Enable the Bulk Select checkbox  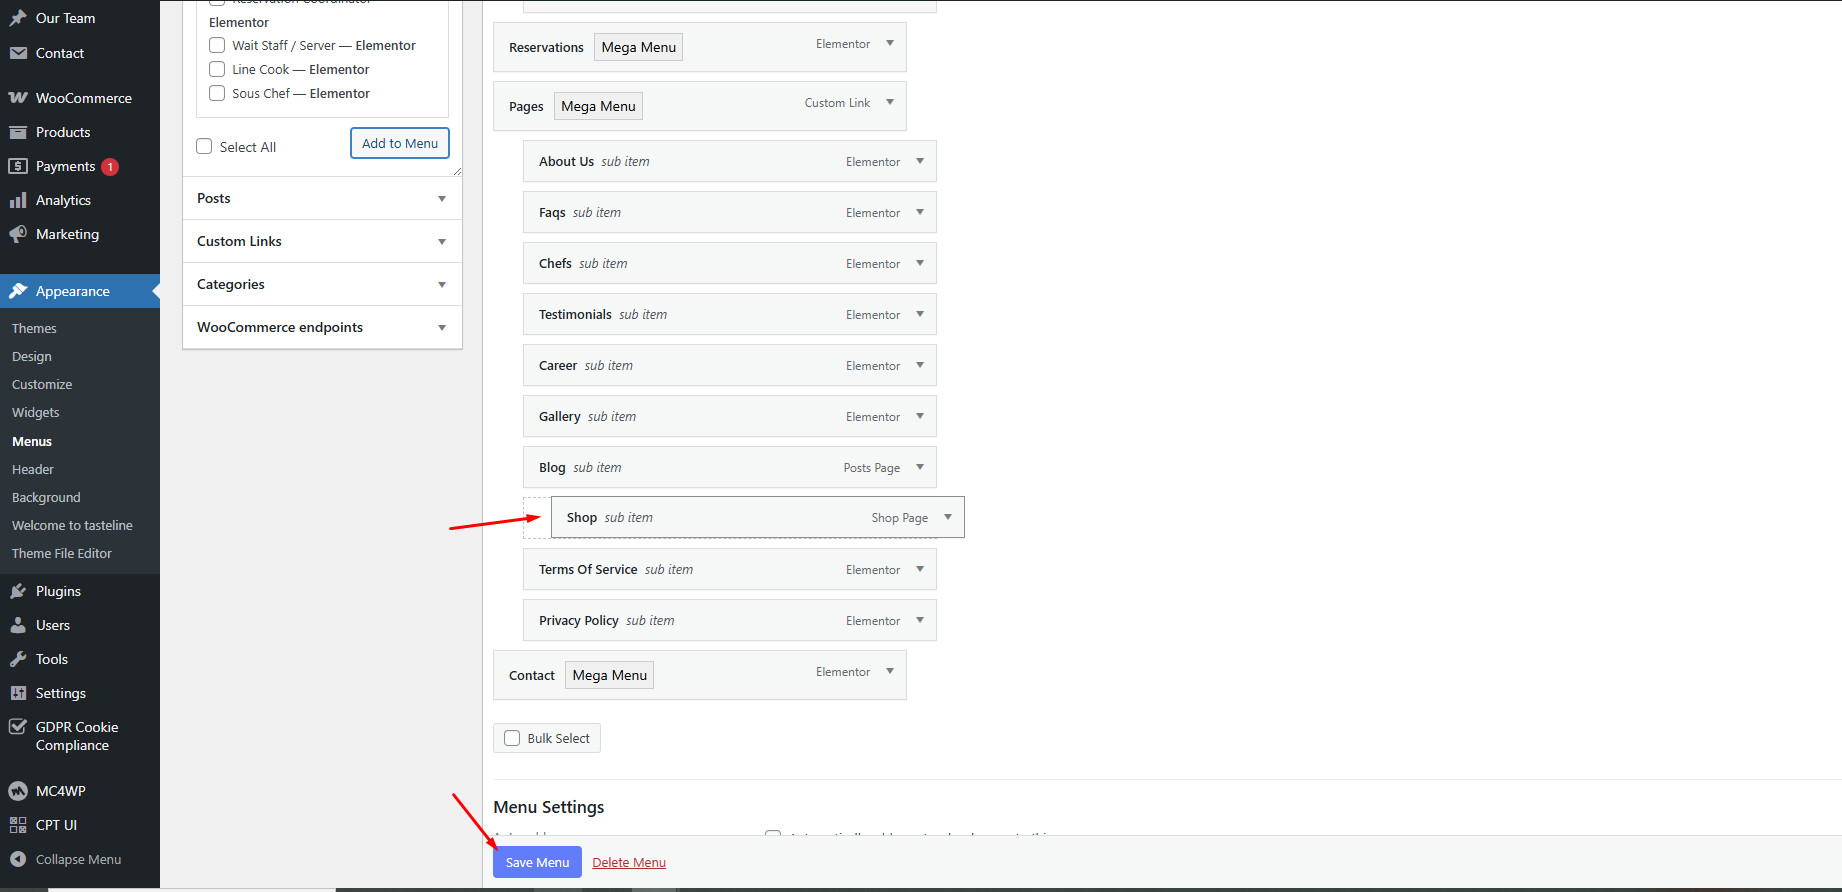coord(512,738)
